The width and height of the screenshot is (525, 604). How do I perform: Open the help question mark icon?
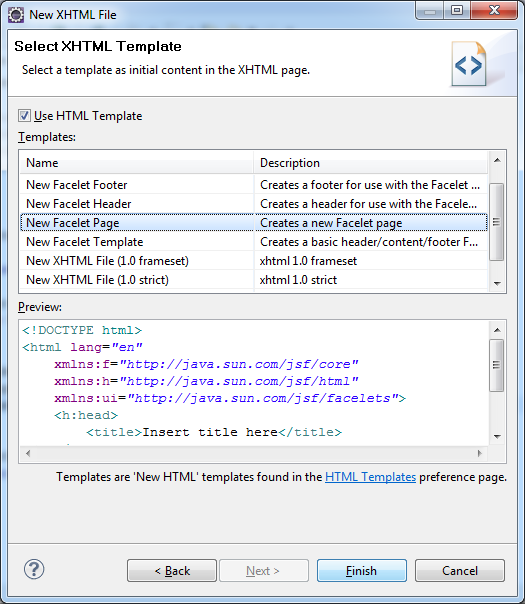click(x=34, y=569)
